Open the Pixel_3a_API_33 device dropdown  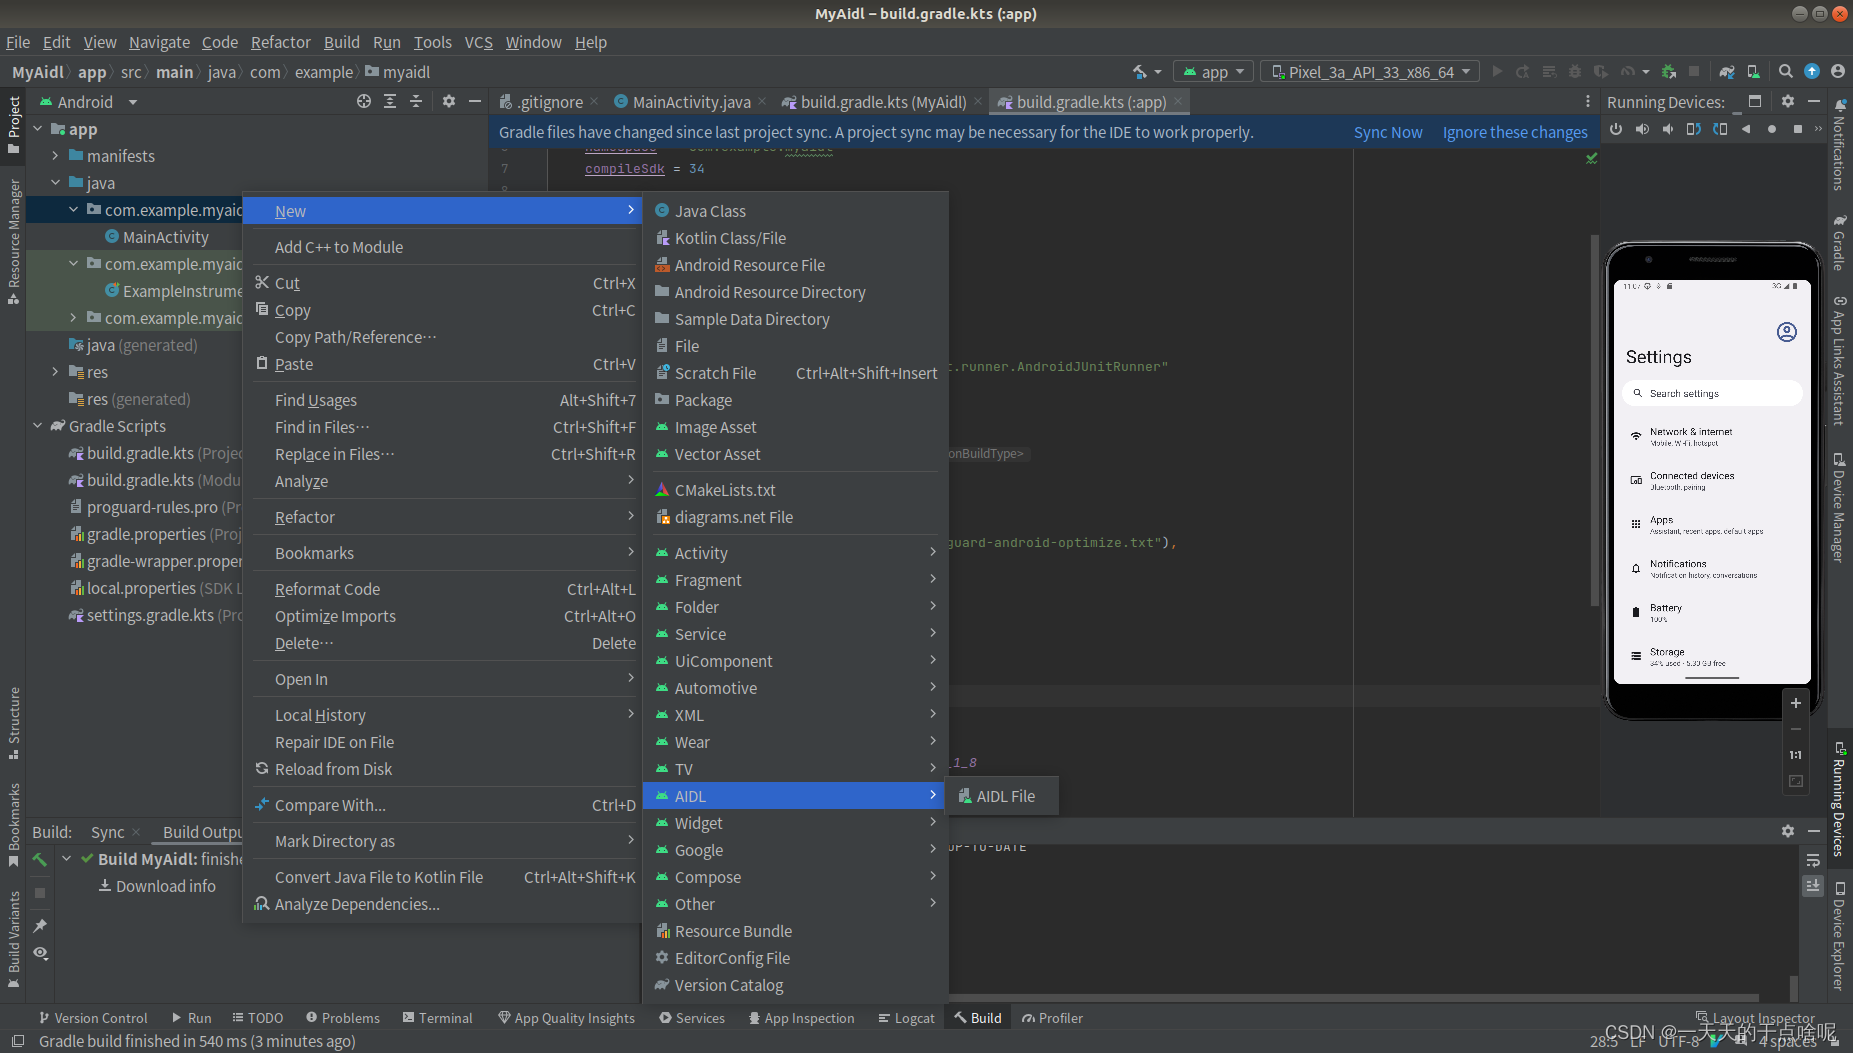click(1368, 71)
